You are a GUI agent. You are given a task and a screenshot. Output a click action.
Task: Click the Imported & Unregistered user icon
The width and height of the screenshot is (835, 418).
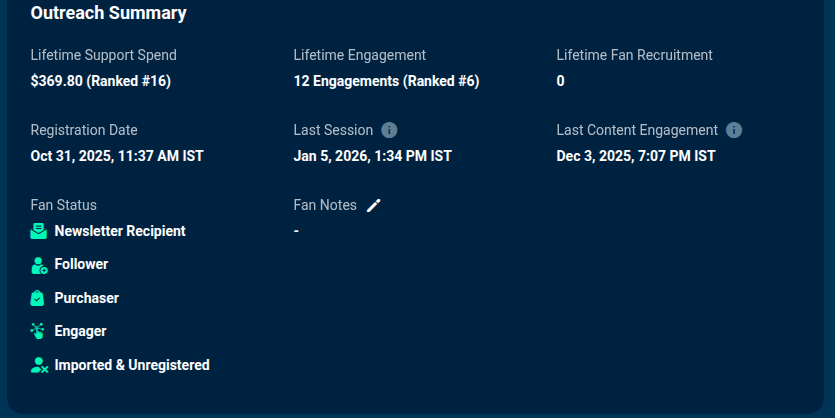pyautogui.click(x=39, y=365)
